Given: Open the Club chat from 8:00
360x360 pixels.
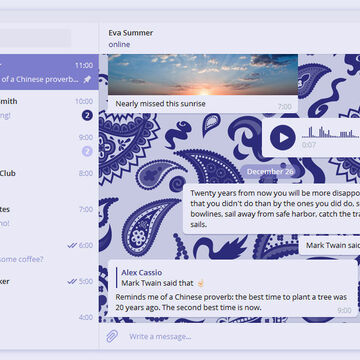Looking at the screenshot, I should coord(49,180).
